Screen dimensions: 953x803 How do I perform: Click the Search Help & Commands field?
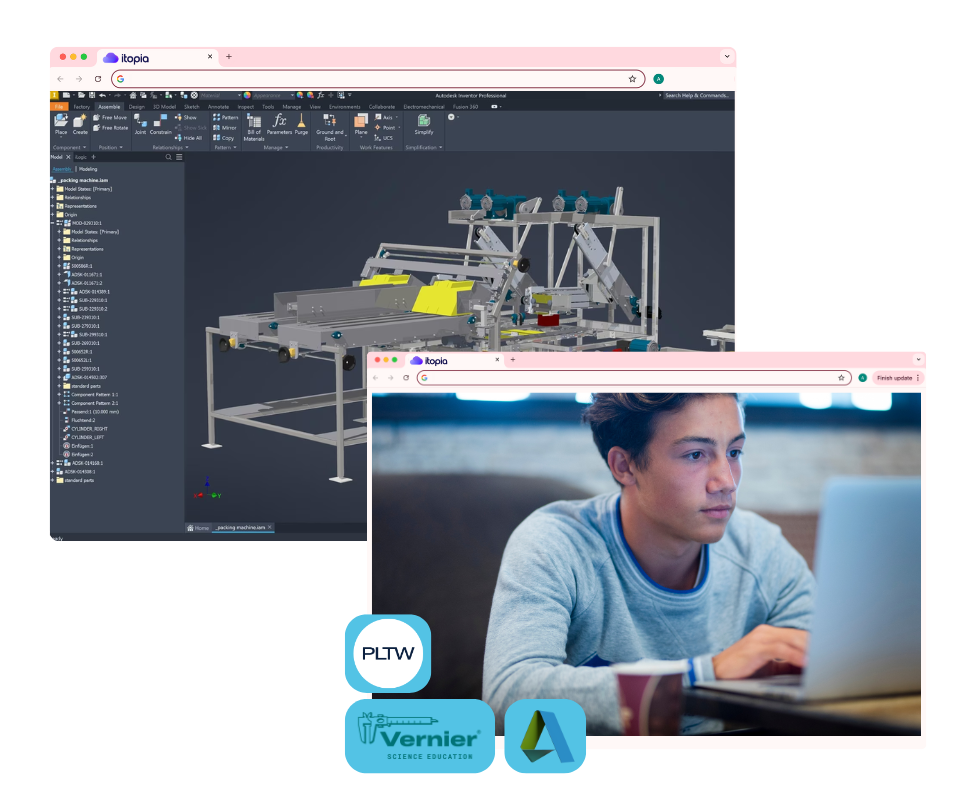click(697, 95)
